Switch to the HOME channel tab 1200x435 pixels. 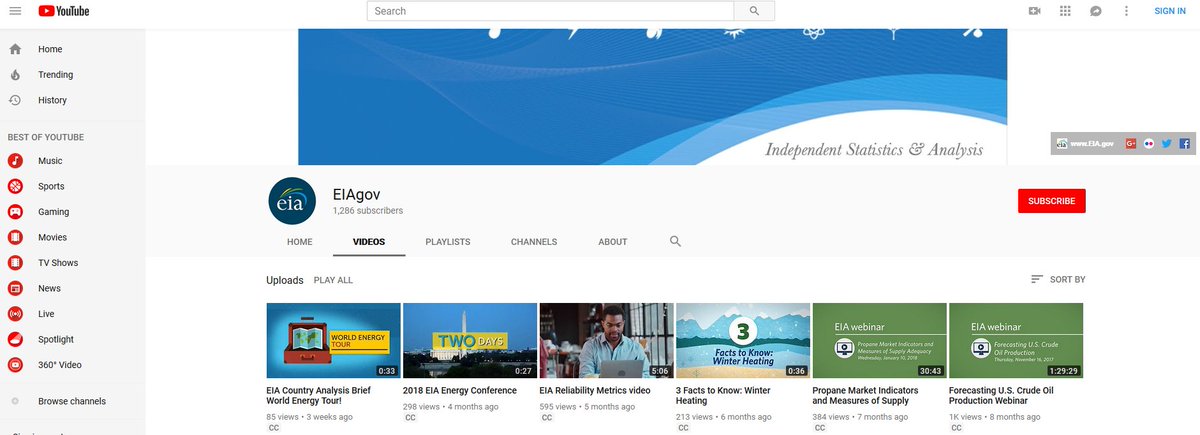(x=300, y=242)
